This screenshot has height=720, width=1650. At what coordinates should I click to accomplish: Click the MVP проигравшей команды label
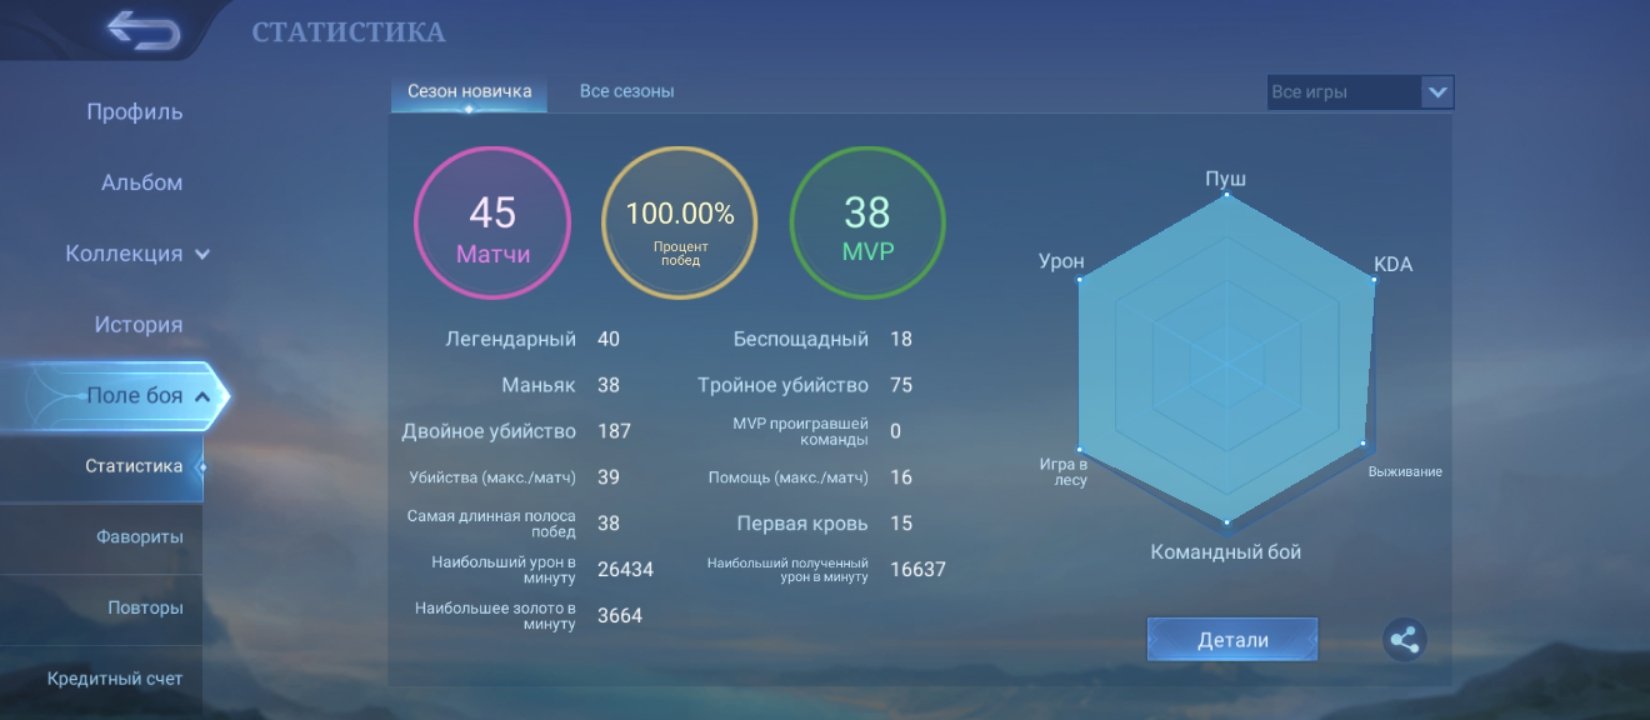pos(800,432)
